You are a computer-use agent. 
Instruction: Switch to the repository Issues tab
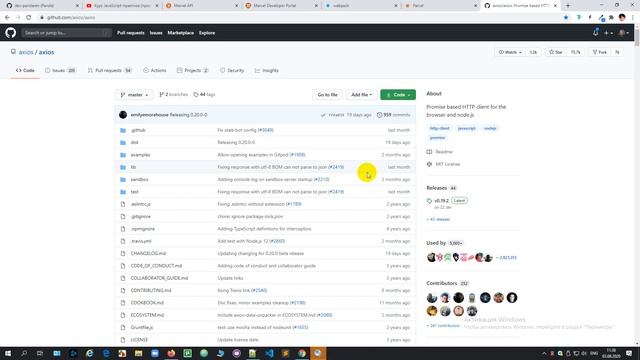[x=60, y=70]
